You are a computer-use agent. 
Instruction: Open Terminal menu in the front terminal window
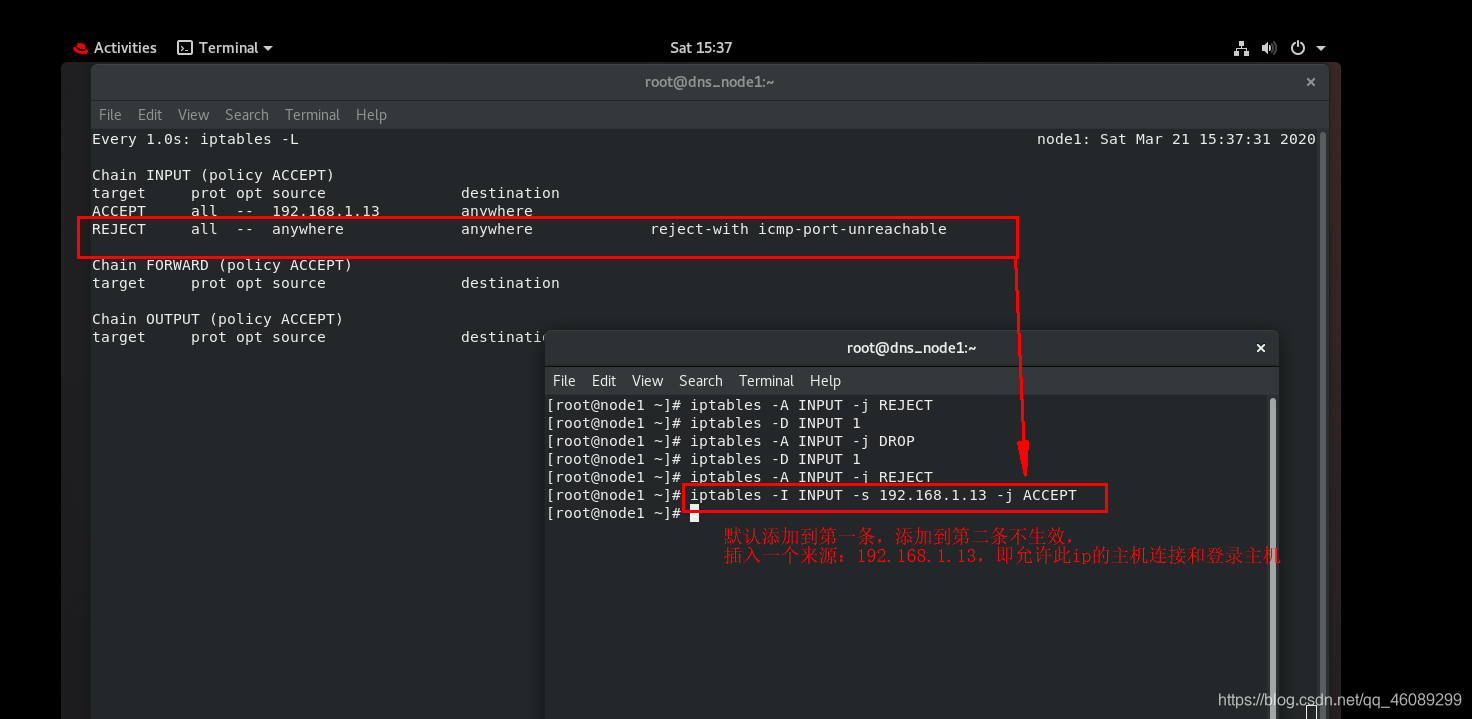[x=766, y=381]
